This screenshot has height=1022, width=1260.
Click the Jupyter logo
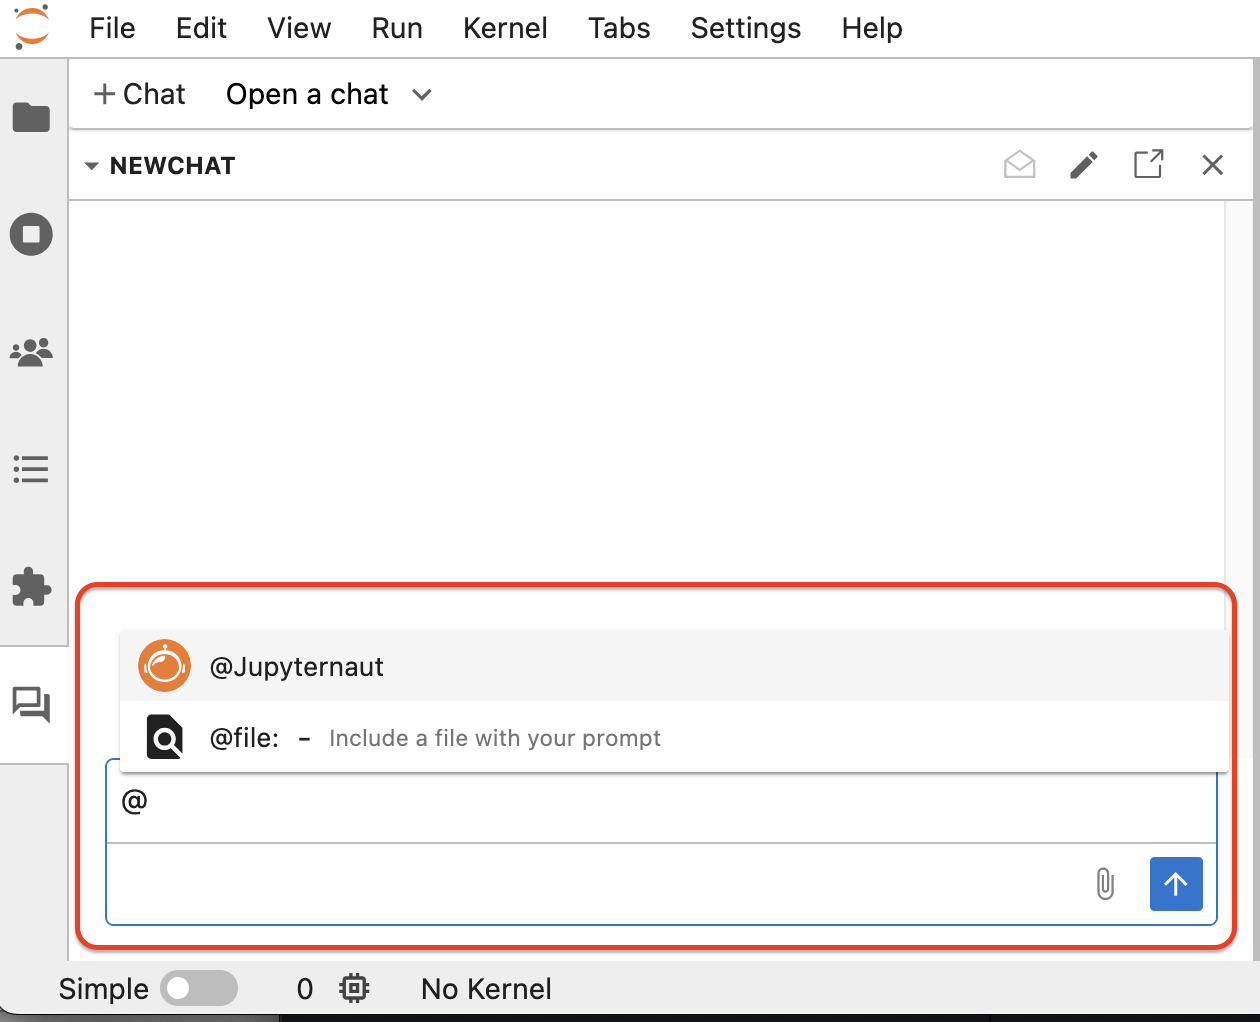pyautogui.click(x=32, y=27)
